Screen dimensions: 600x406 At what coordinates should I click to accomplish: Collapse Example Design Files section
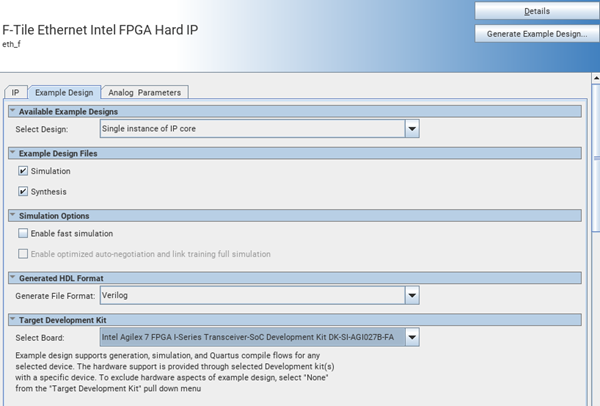(13, 153)
